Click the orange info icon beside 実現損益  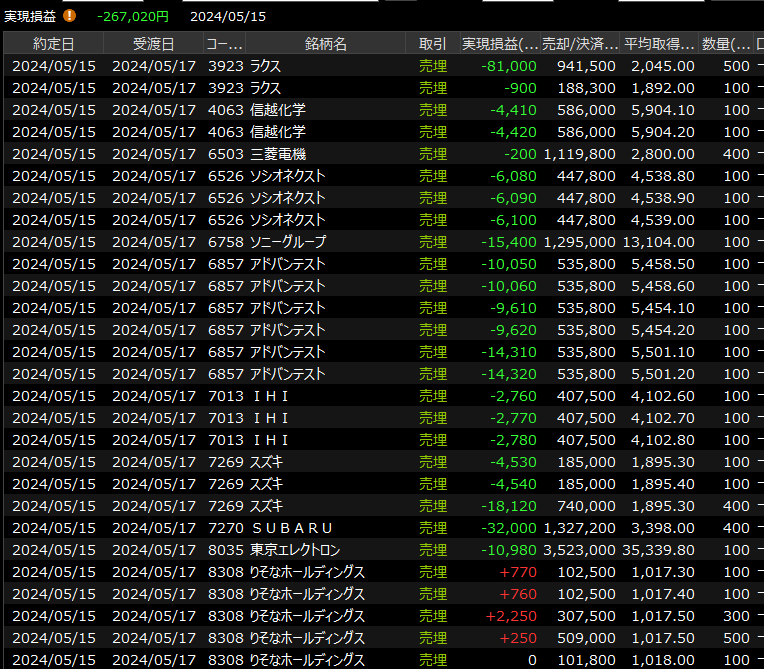tap(69, 16)
